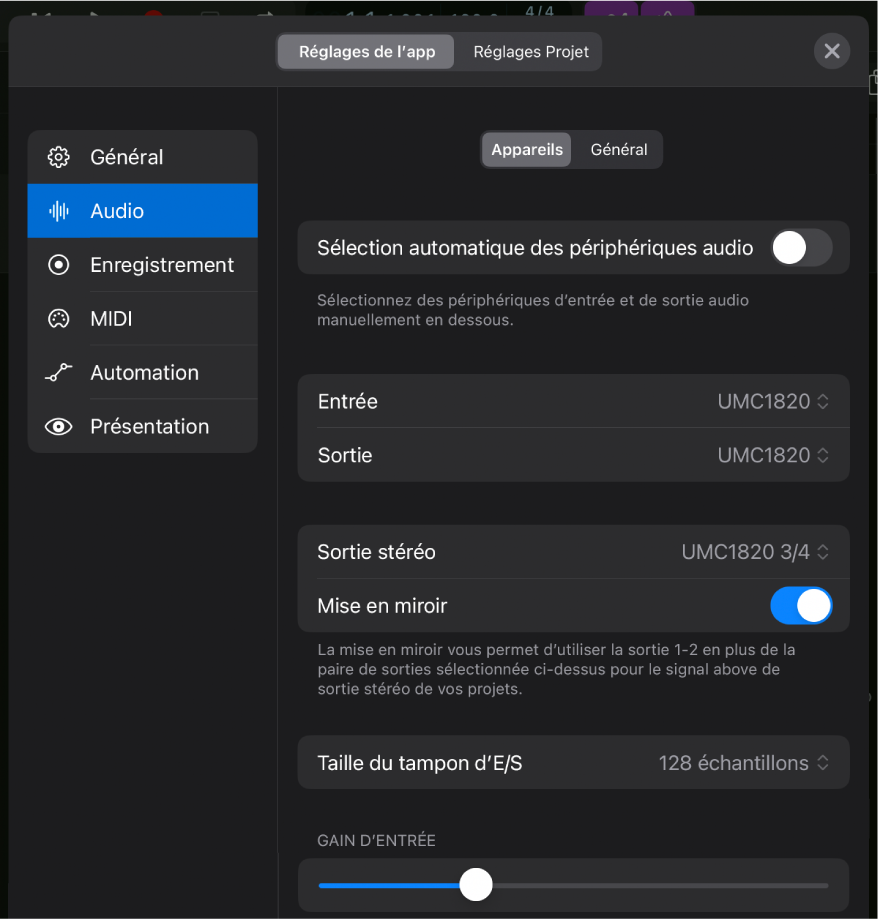Viewport: 878px width, 920px height.
Task: Open the Taille du tampon d'E/S selector
Action: point(744,762)
